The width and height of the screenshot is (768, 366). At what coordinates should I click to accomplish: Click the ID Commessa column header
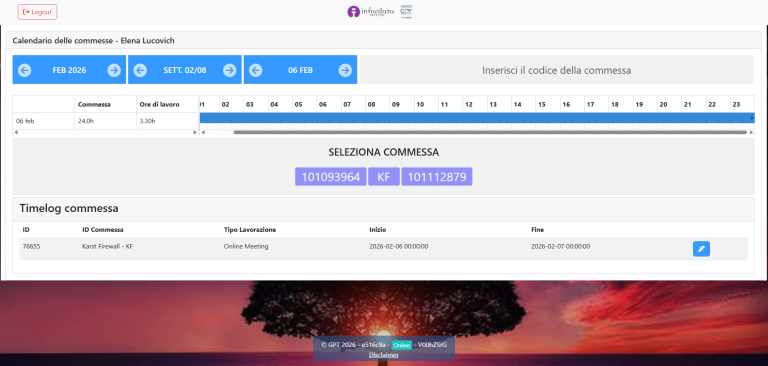click(102, 229)
